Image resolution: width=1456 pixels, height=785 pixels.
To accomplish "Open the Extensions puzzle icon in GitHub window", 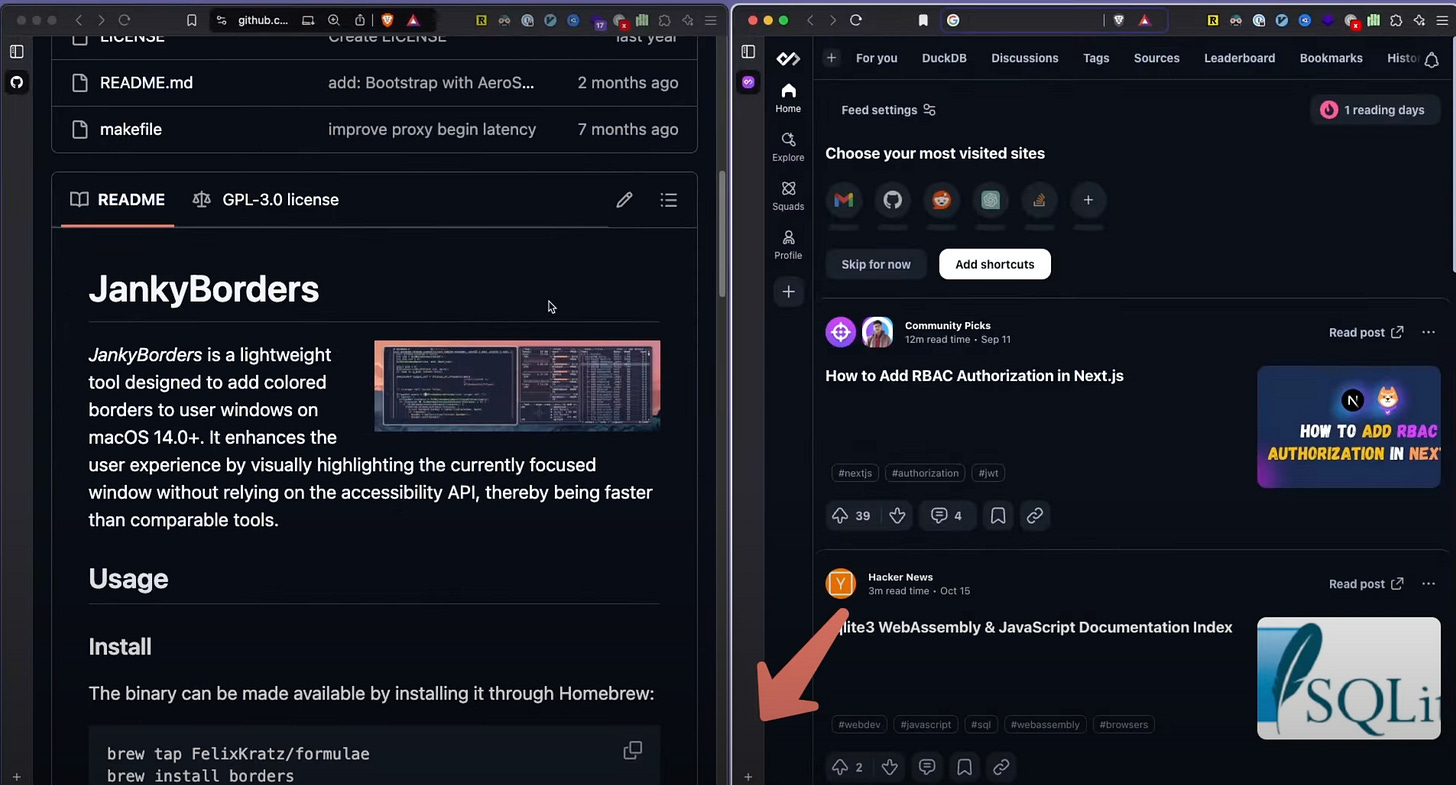I will coord(666,20).
